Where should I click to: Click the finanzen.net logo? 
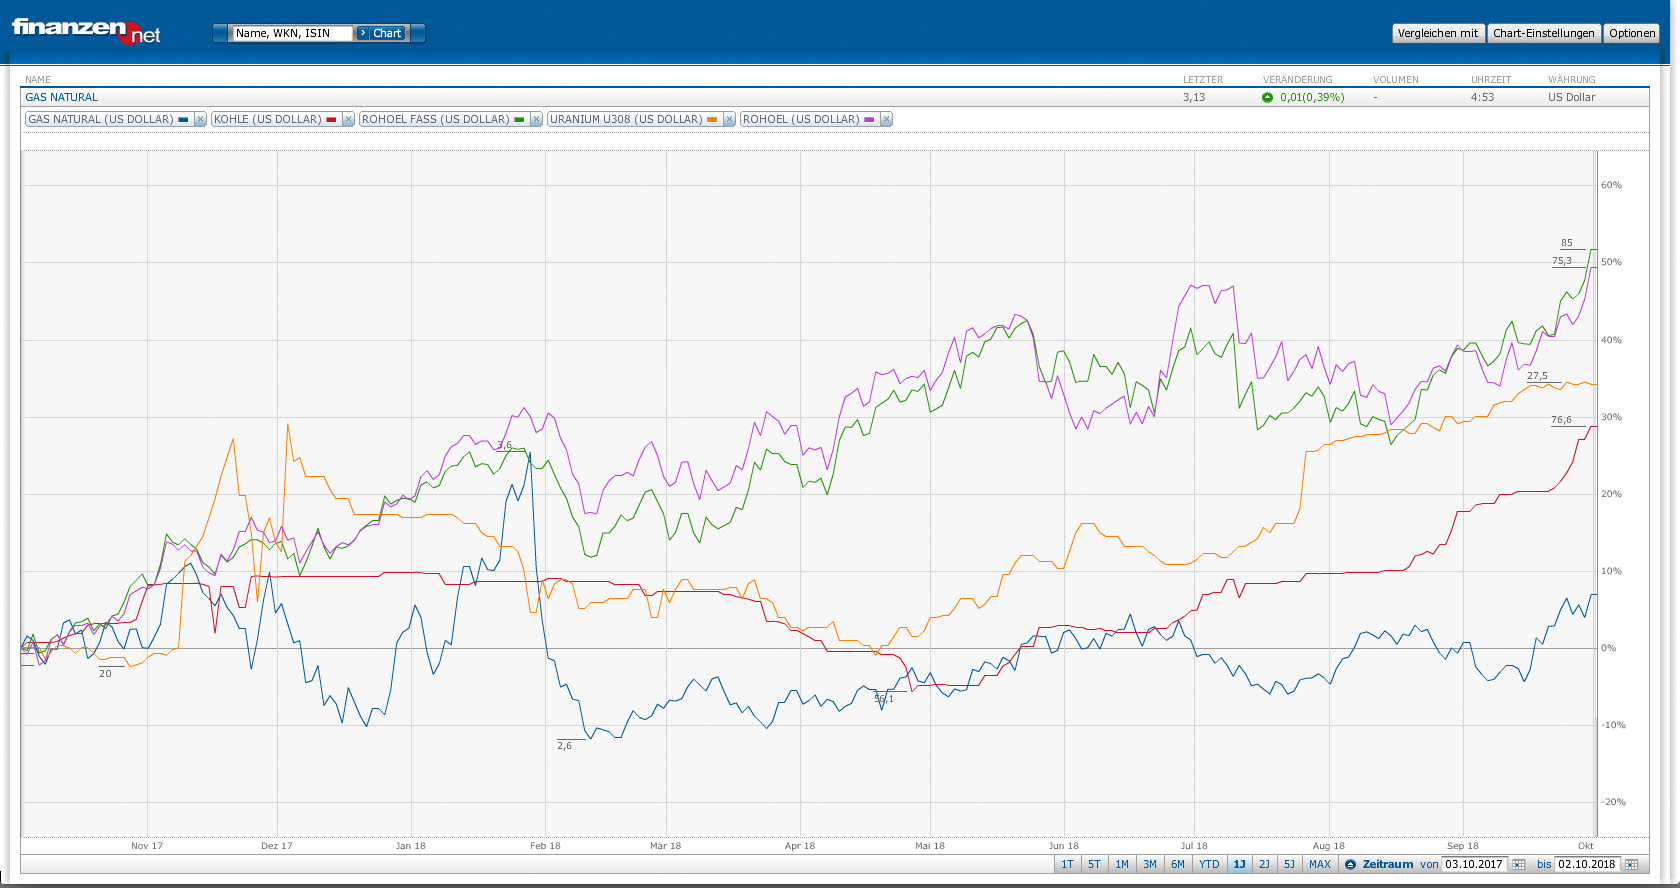(86, 31)
